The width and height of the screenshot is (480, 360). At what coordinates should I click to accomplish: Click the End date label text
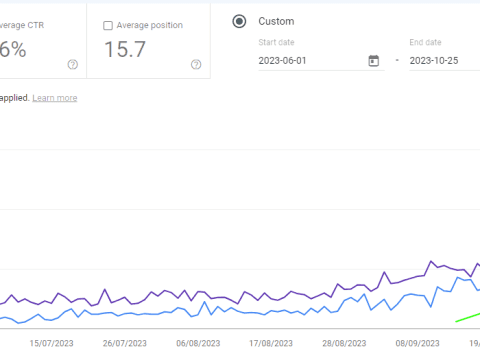click(425, 42)
